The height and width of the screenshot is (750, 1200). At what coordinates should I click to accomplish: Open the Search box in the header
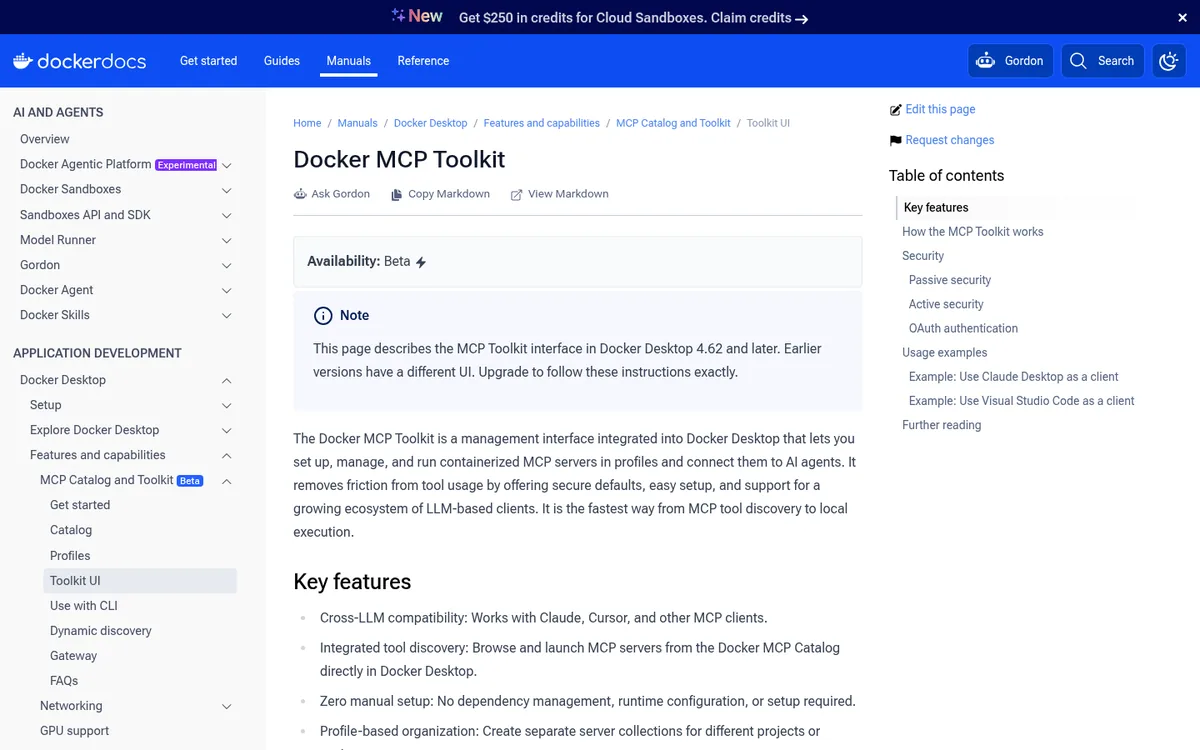[x=1103, y=61]
